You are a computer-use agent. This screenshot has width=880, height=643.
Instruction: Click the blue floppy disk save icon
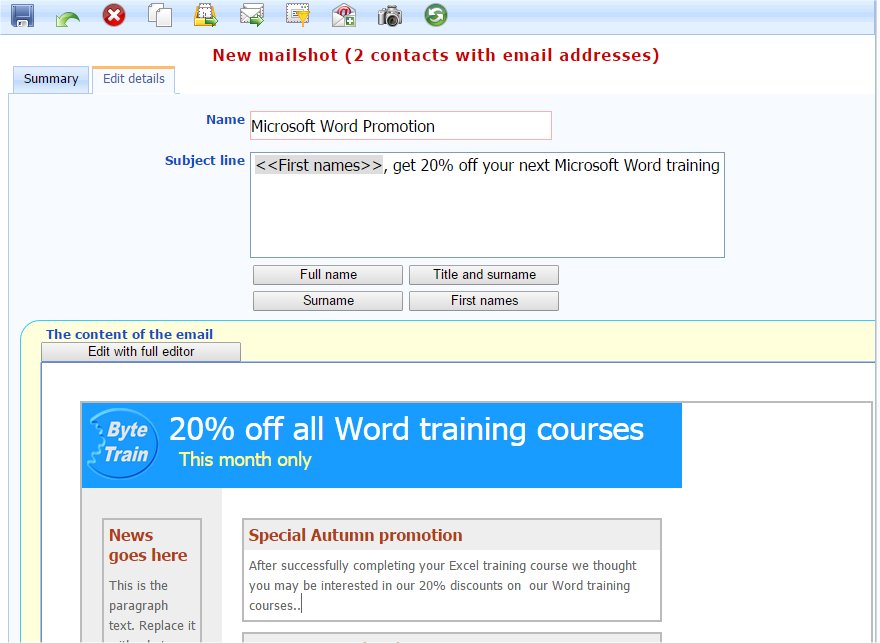coord(22,16)
